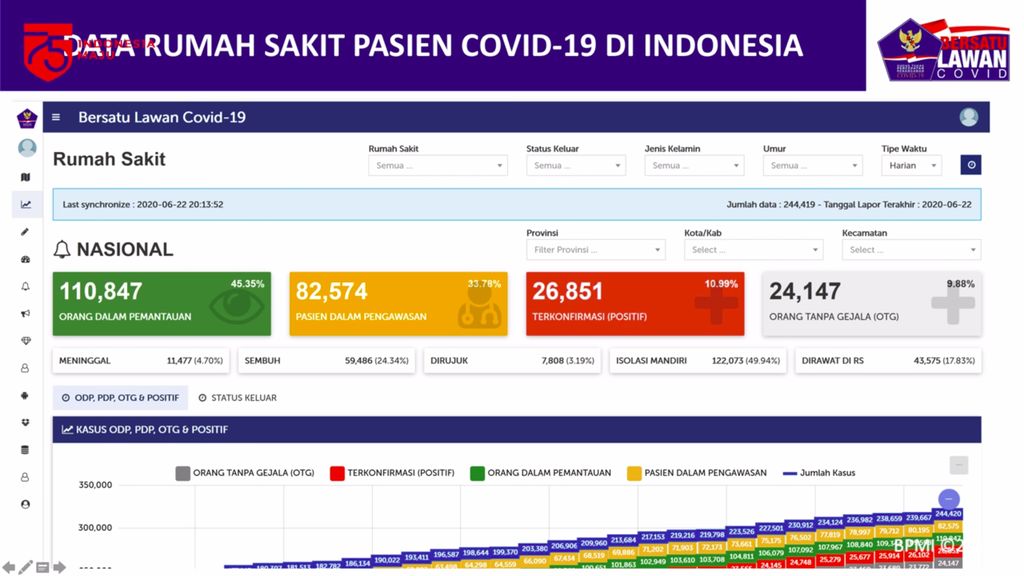Viewport: 1024px width, 576px height.
Task: Open the hamburger menu beside Bersatu Lawan Covid-19
Action: [56, 118]
